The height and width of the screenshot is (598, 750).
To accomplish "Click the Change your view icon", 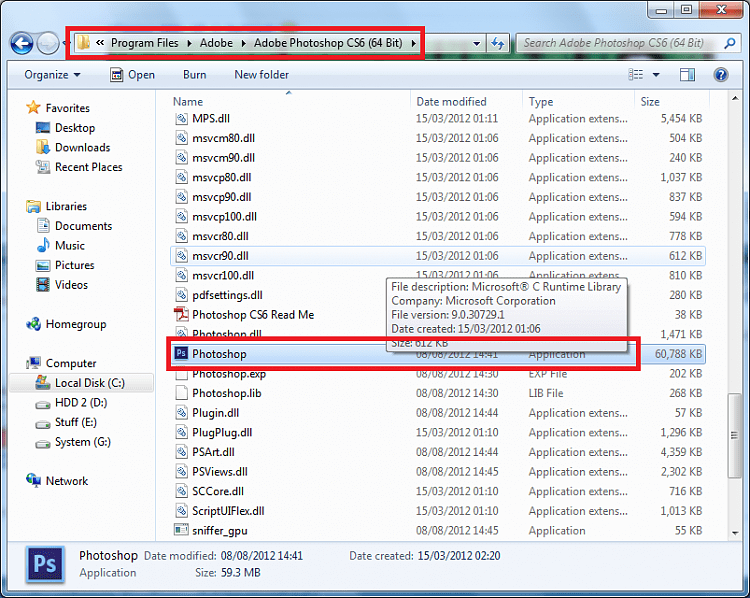I will tap(636, 75).
